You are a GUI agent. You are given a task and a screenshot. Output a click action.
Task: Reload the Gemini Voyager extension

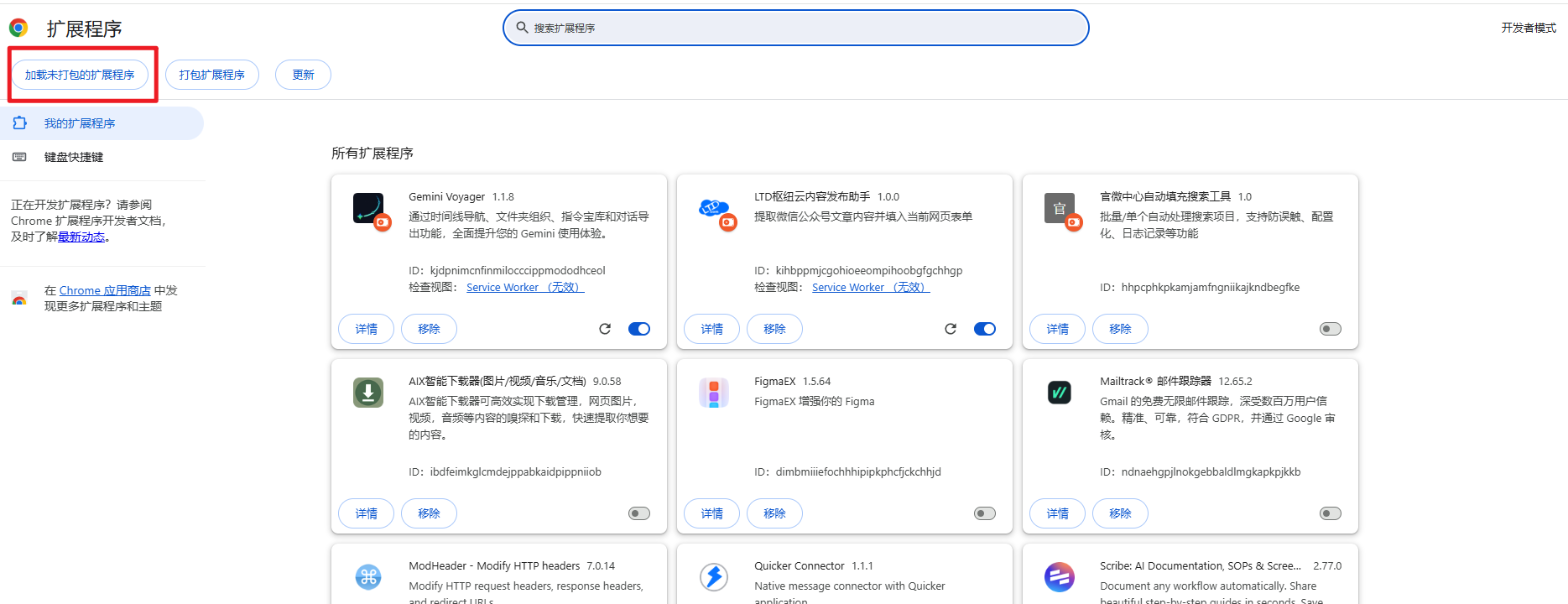(x=604, y=329)
